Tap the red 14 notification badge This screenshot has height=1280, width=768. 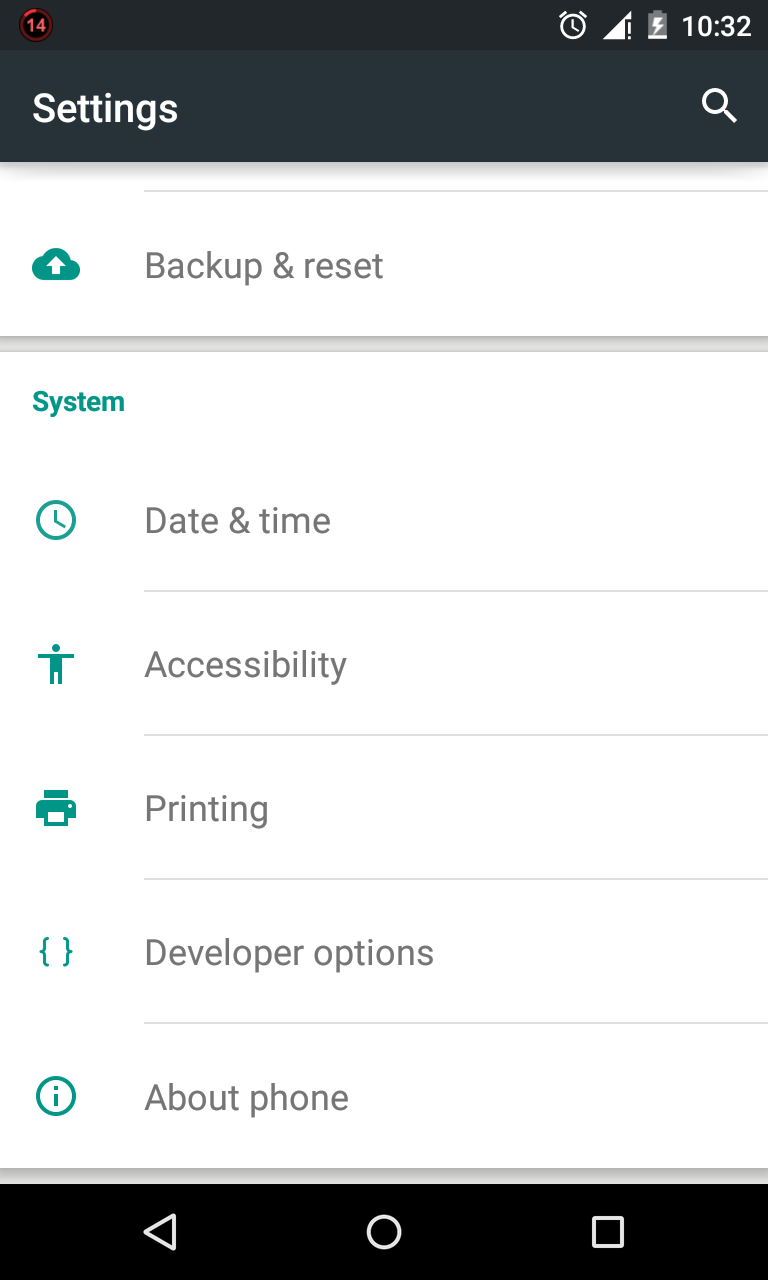(36, 25)
